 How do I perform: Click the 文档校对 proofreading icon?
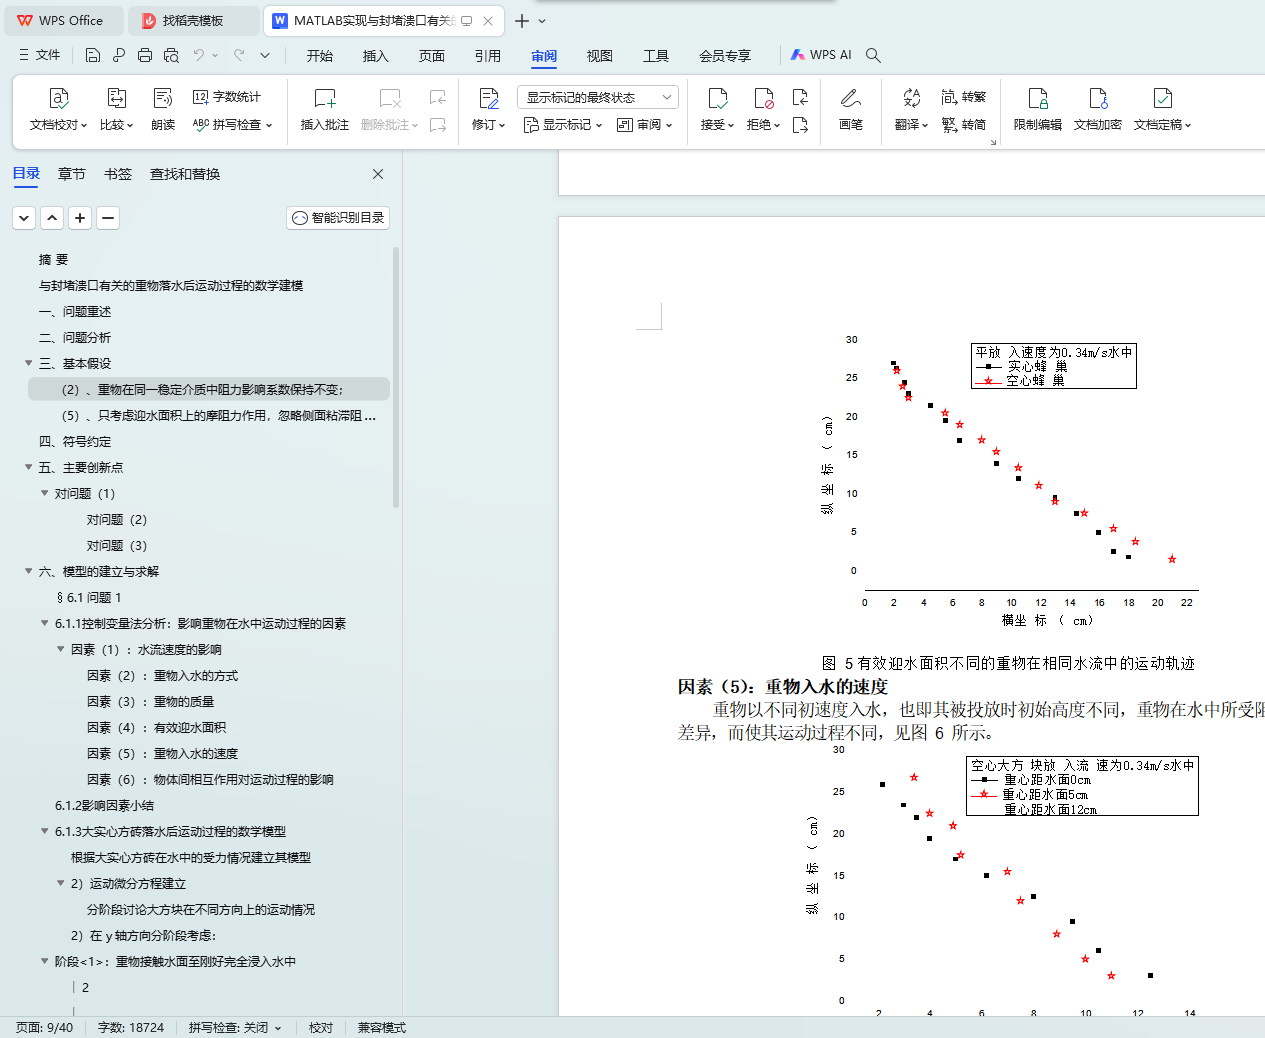click(x=59, y=98)
